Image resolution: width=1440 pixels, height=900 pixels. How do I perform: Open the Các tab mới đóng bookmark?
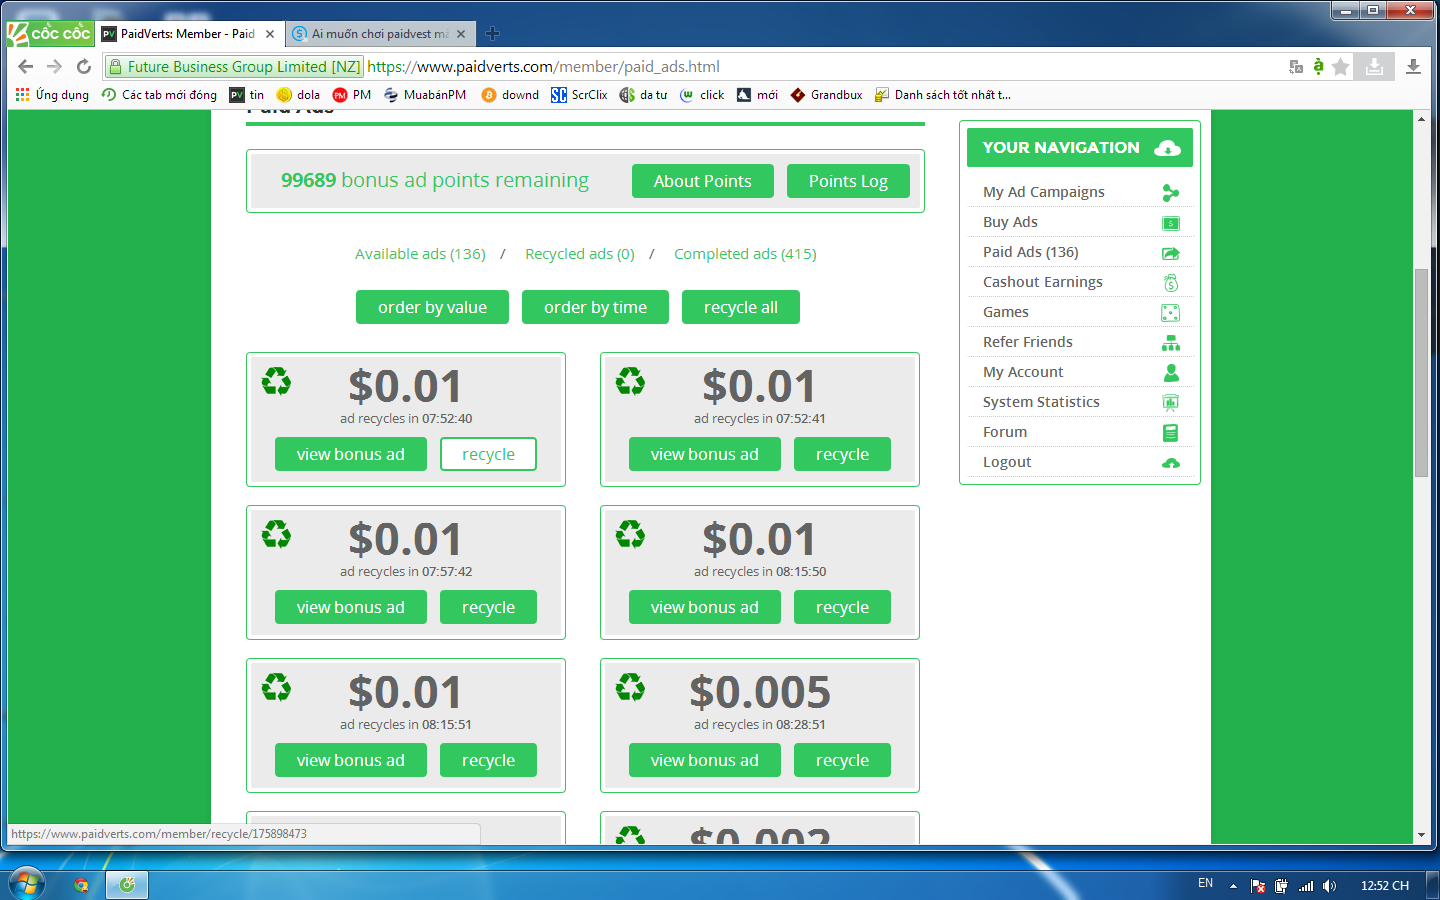(159, 95)
